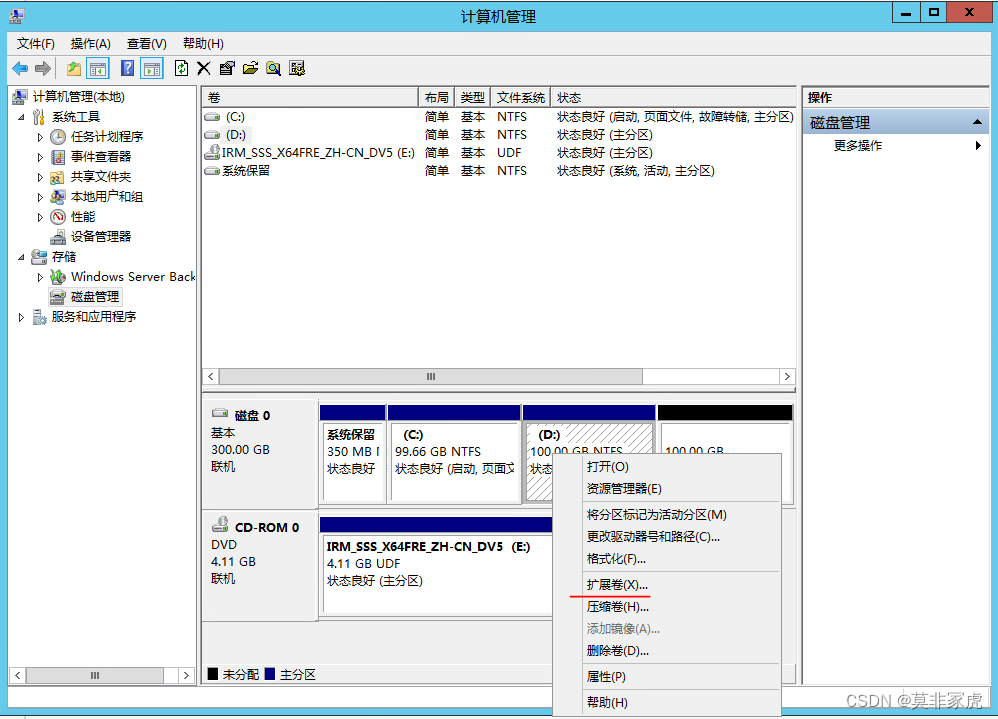The width and height of the screenshot is (998, 719).
Task: Expand the 服务和应用程序 node arrow
Action: pyautogui.click(x=21, y=317)
